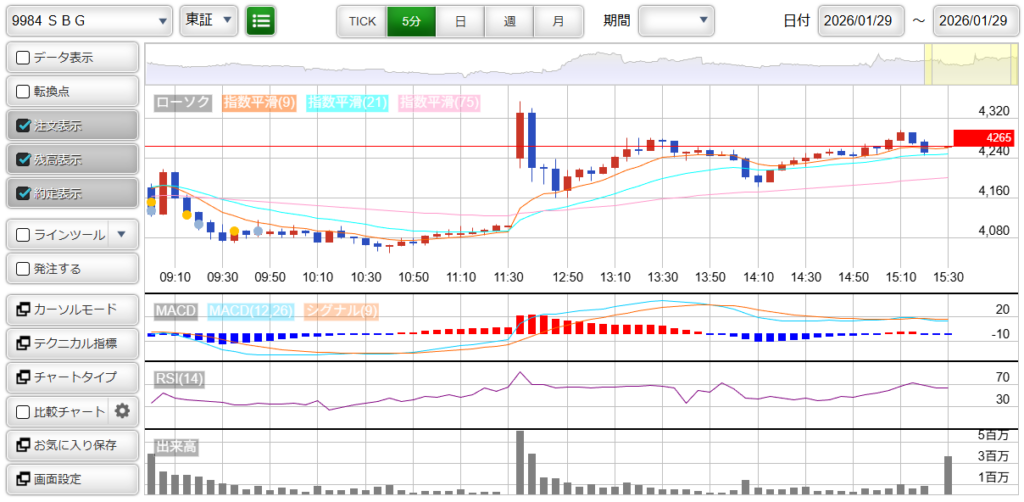Switch to the TICK chart interval

[361, 20]
